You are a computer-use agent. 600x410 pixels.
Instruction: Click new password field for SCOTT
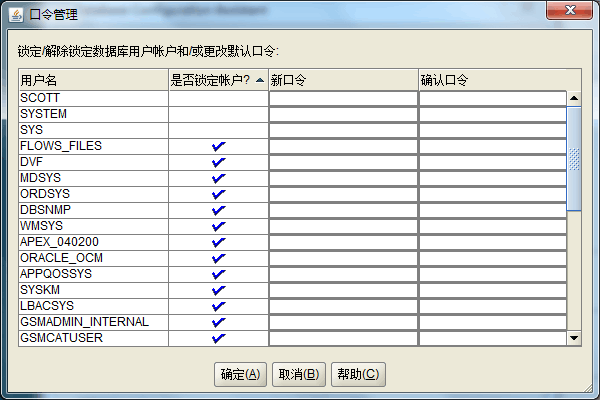[x=343, y=98]
